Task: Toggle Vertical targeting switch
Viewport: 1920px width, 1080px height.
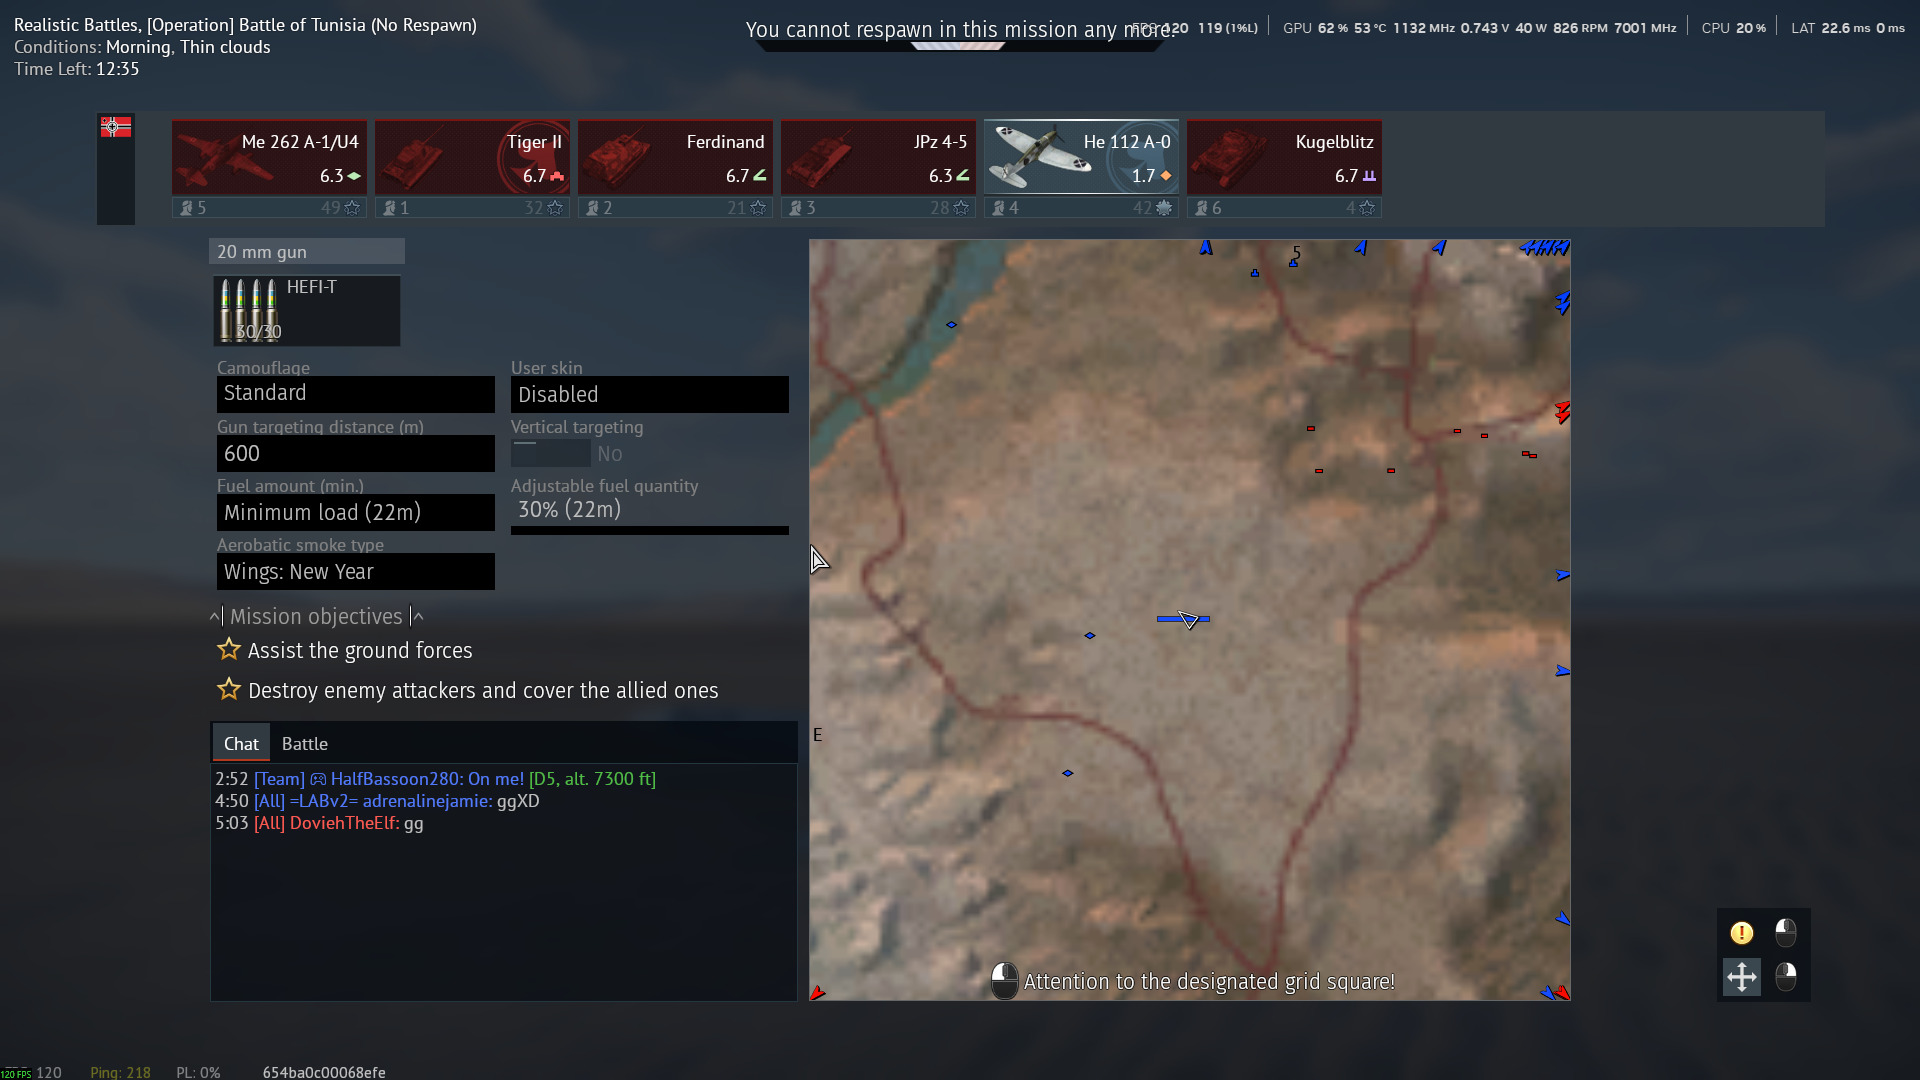Action: [x=550, y=454]
